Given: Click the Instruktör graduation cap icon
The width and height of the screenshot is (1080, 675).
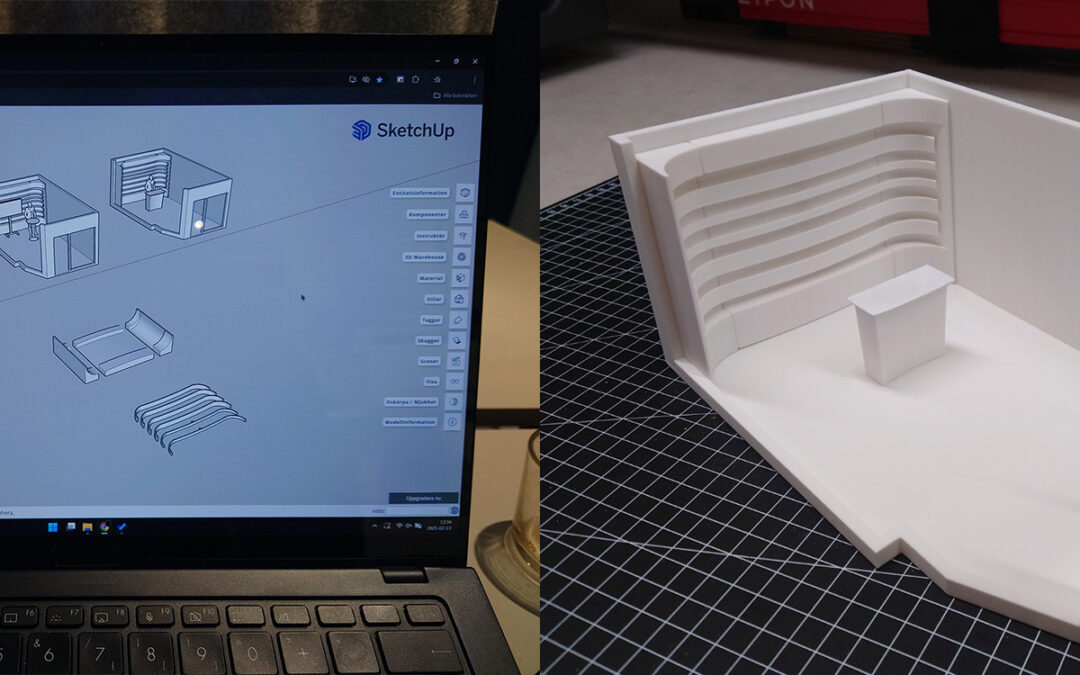Looking at the screenshot, I should click(462, 235).
